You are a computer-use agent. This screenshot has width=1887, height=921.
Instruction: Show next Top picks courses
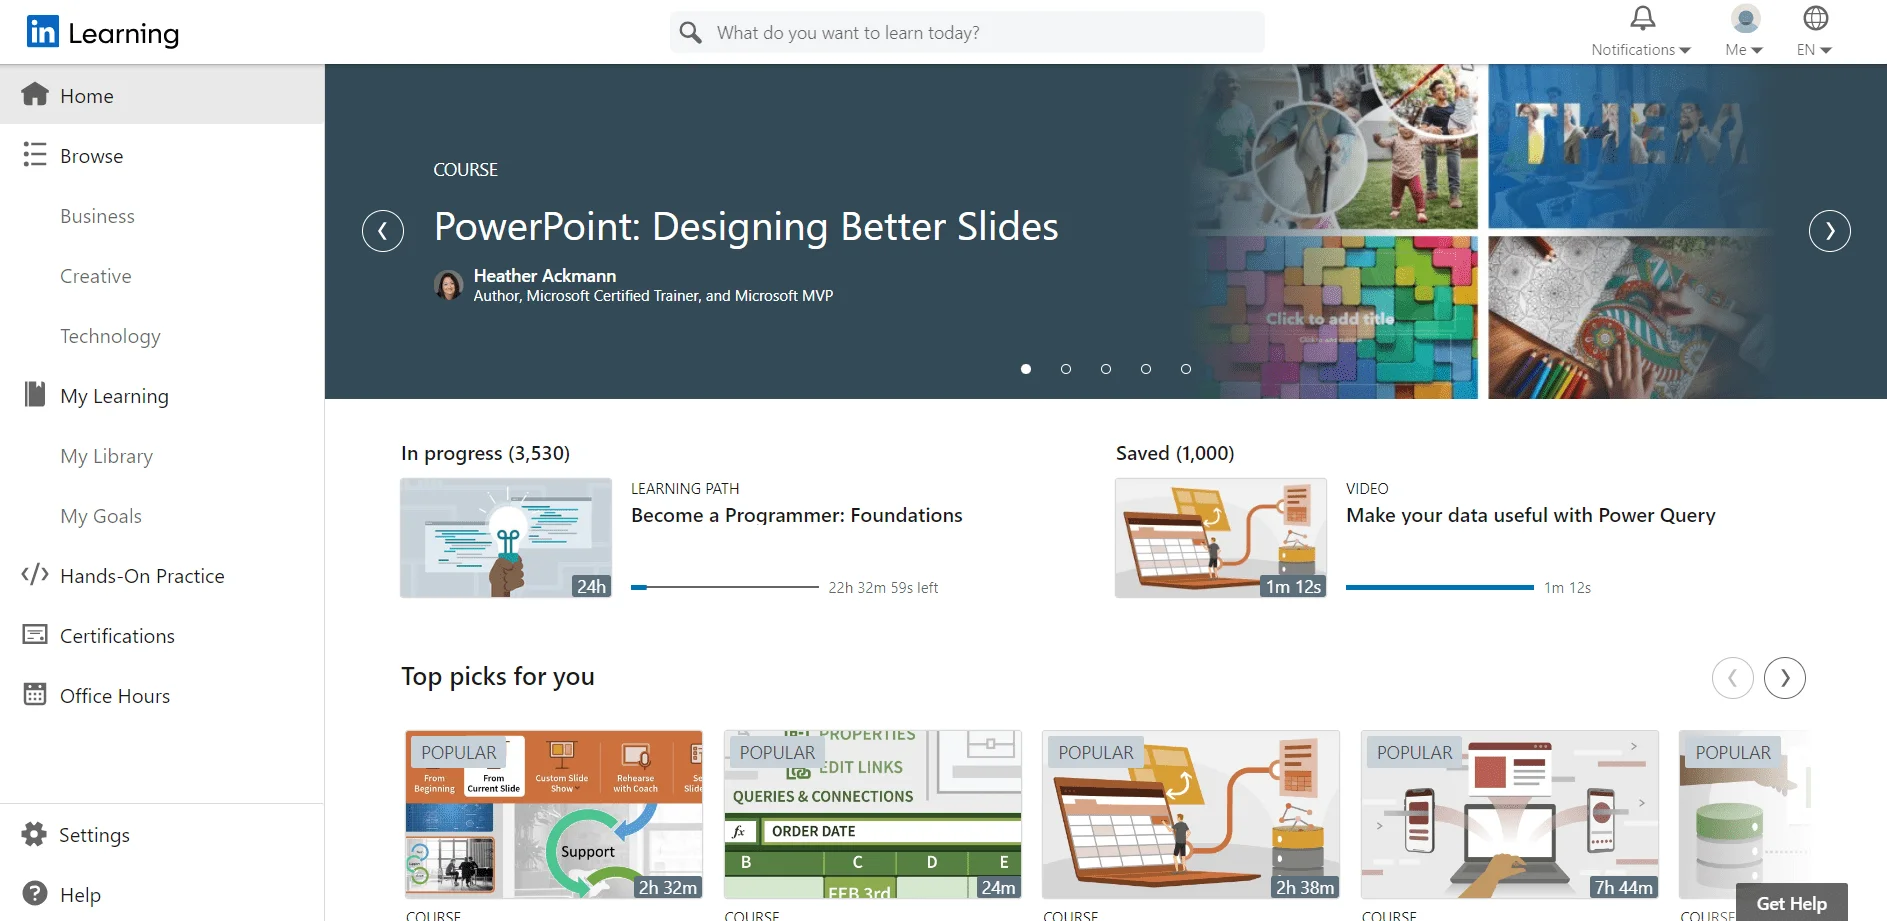click(x=1785, y=678)
